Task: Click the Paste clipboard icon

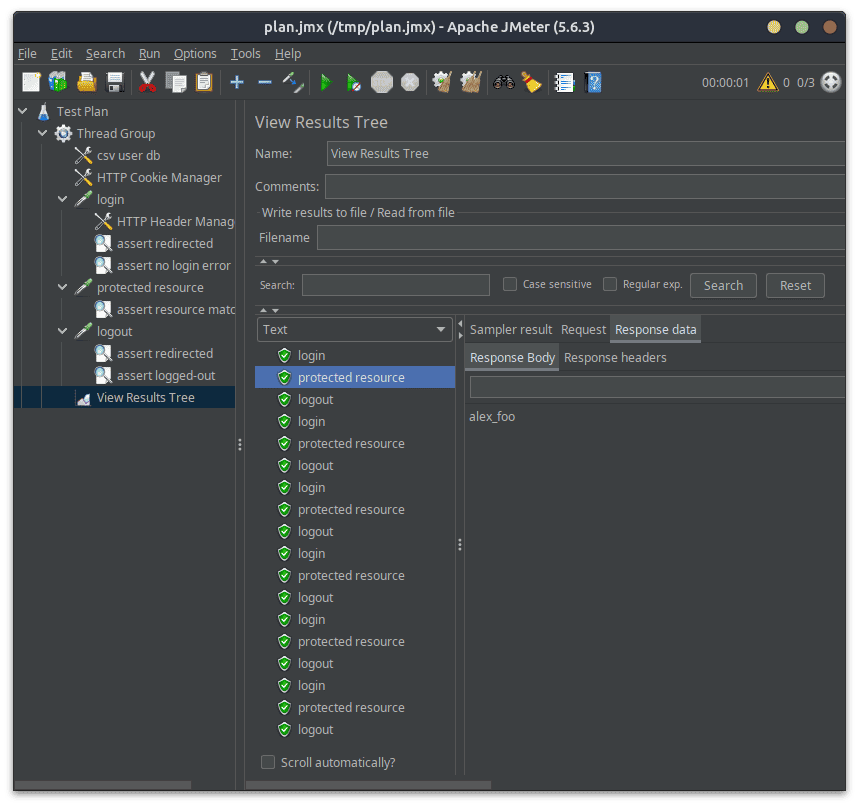Action: (x=204, y=82)
